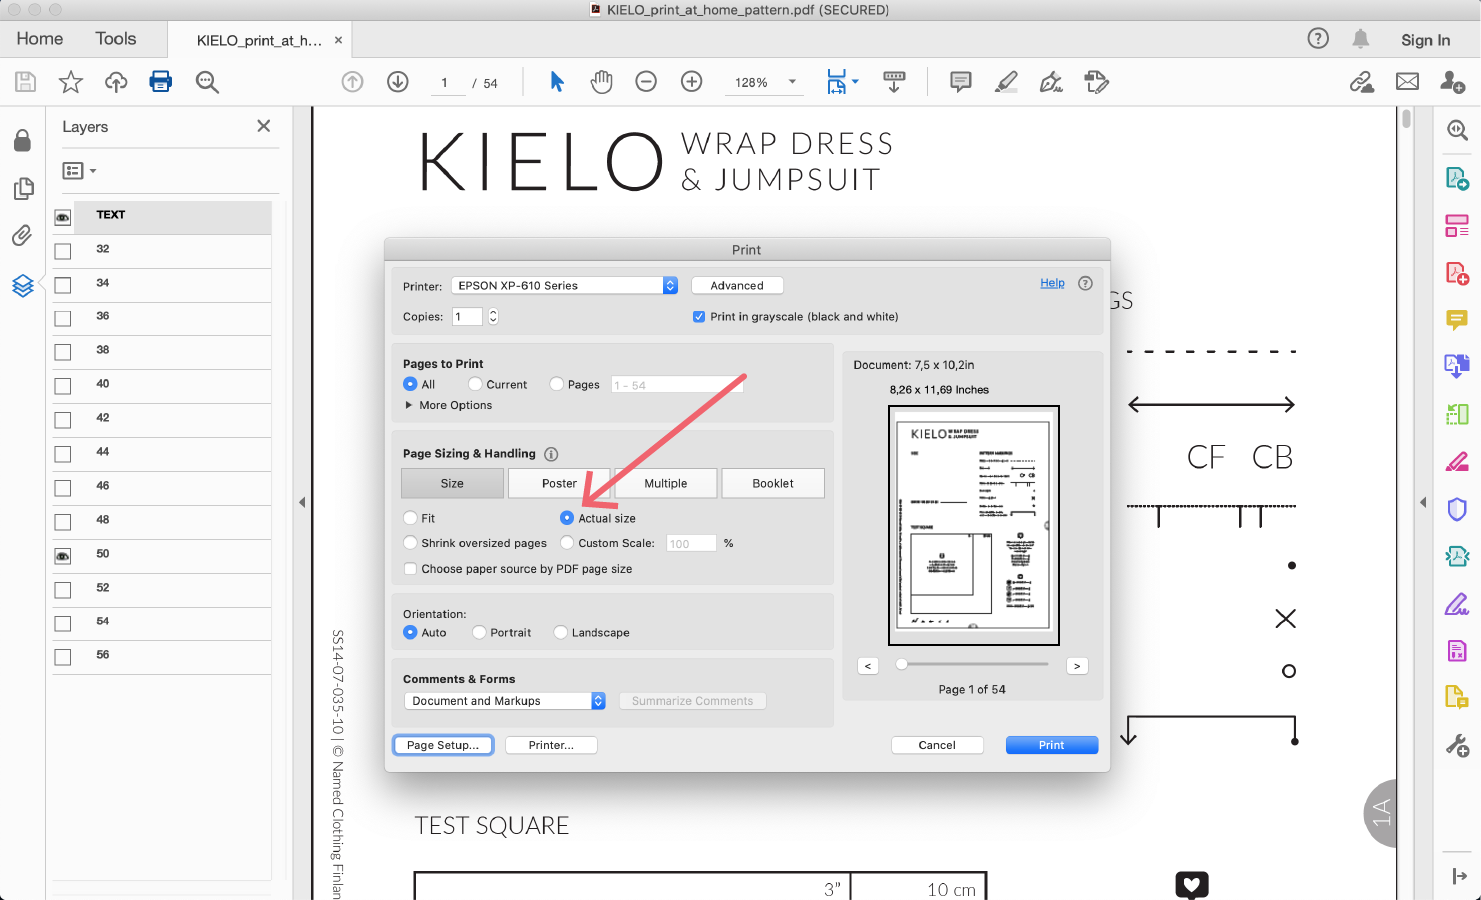Image resolution: width=1481 pixels, height=900 pixels.
Task: Open Protect shield tool in right pane
Action: click(x=1457, y=509)
